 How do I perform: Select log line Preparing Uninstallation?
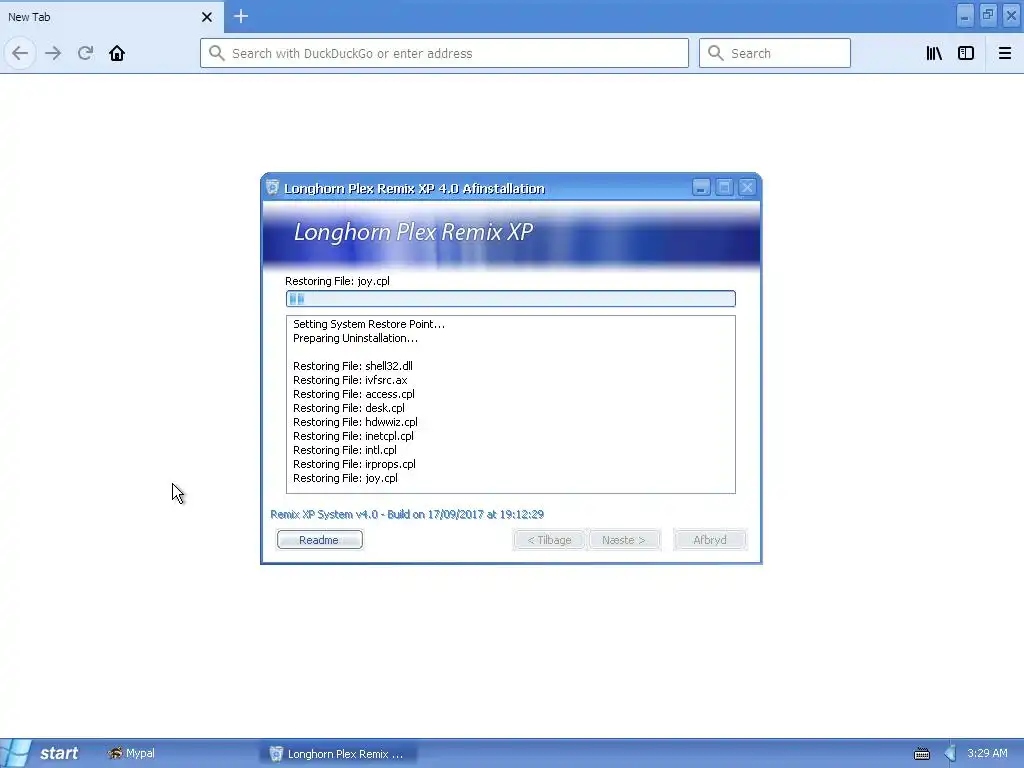click(x=355, y=338)
